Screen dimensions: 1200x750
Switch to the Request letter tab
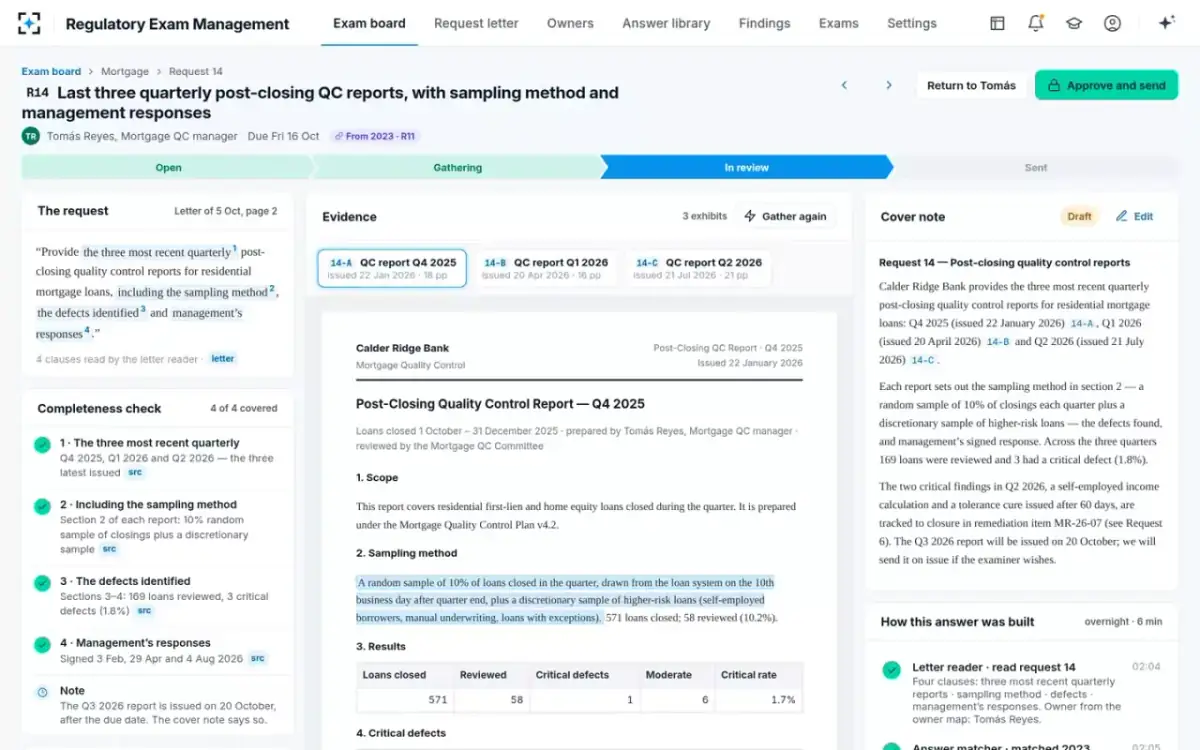click(x=475, y=23)
